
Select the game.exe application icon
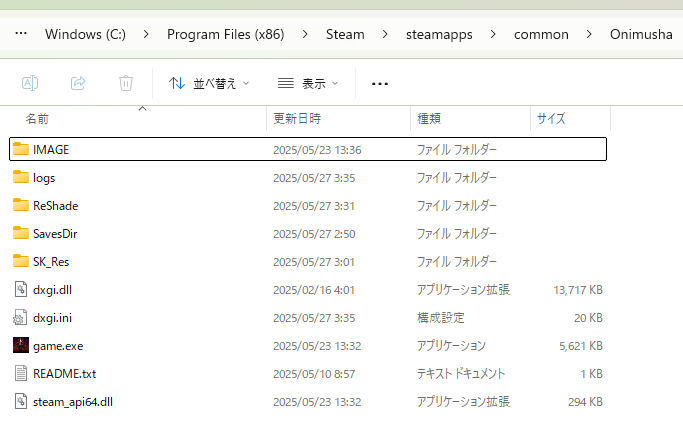21,345
